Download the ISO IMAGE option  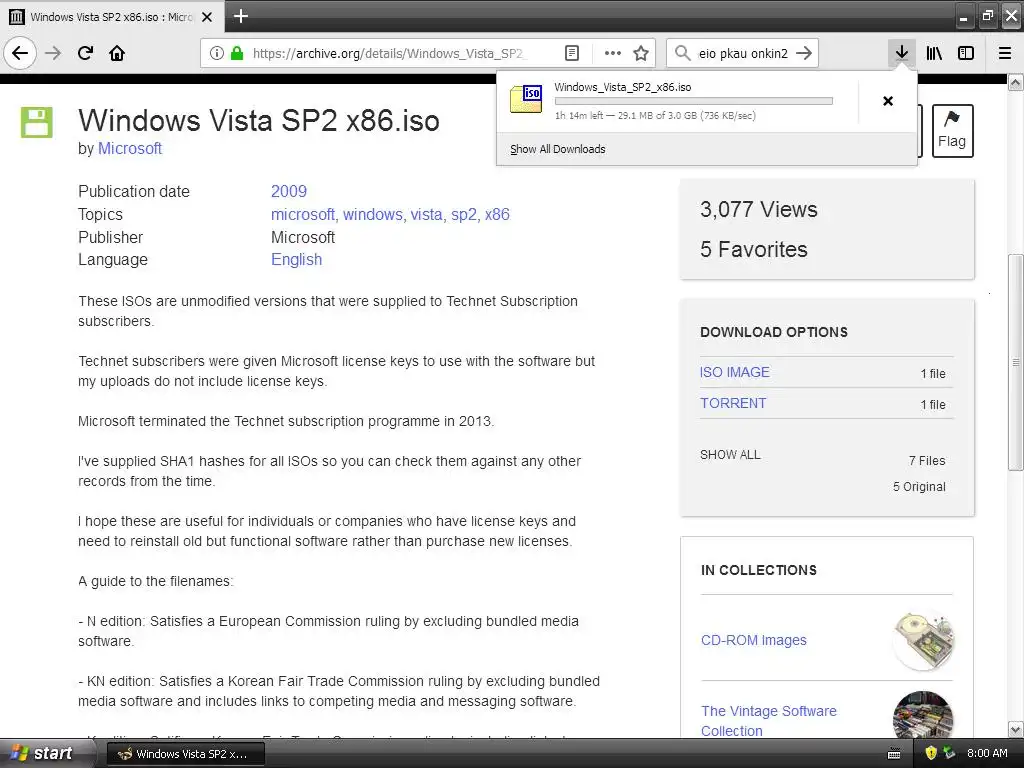[x=735, y=372]
